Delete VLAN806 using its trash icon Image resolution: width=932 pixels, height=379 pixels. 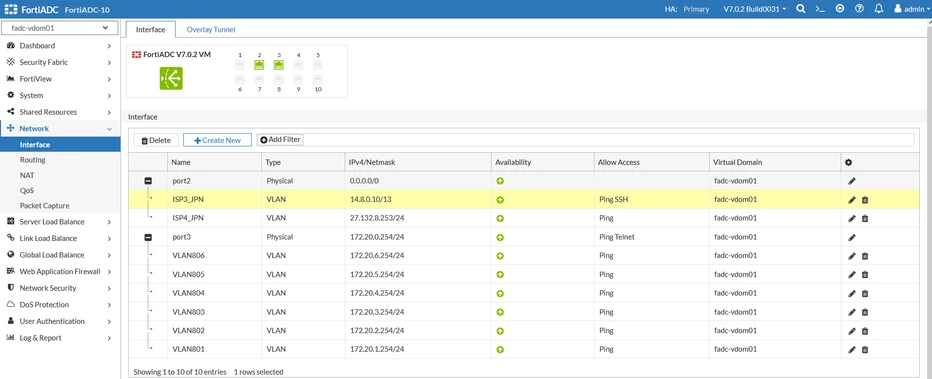(x=865, y=256)
